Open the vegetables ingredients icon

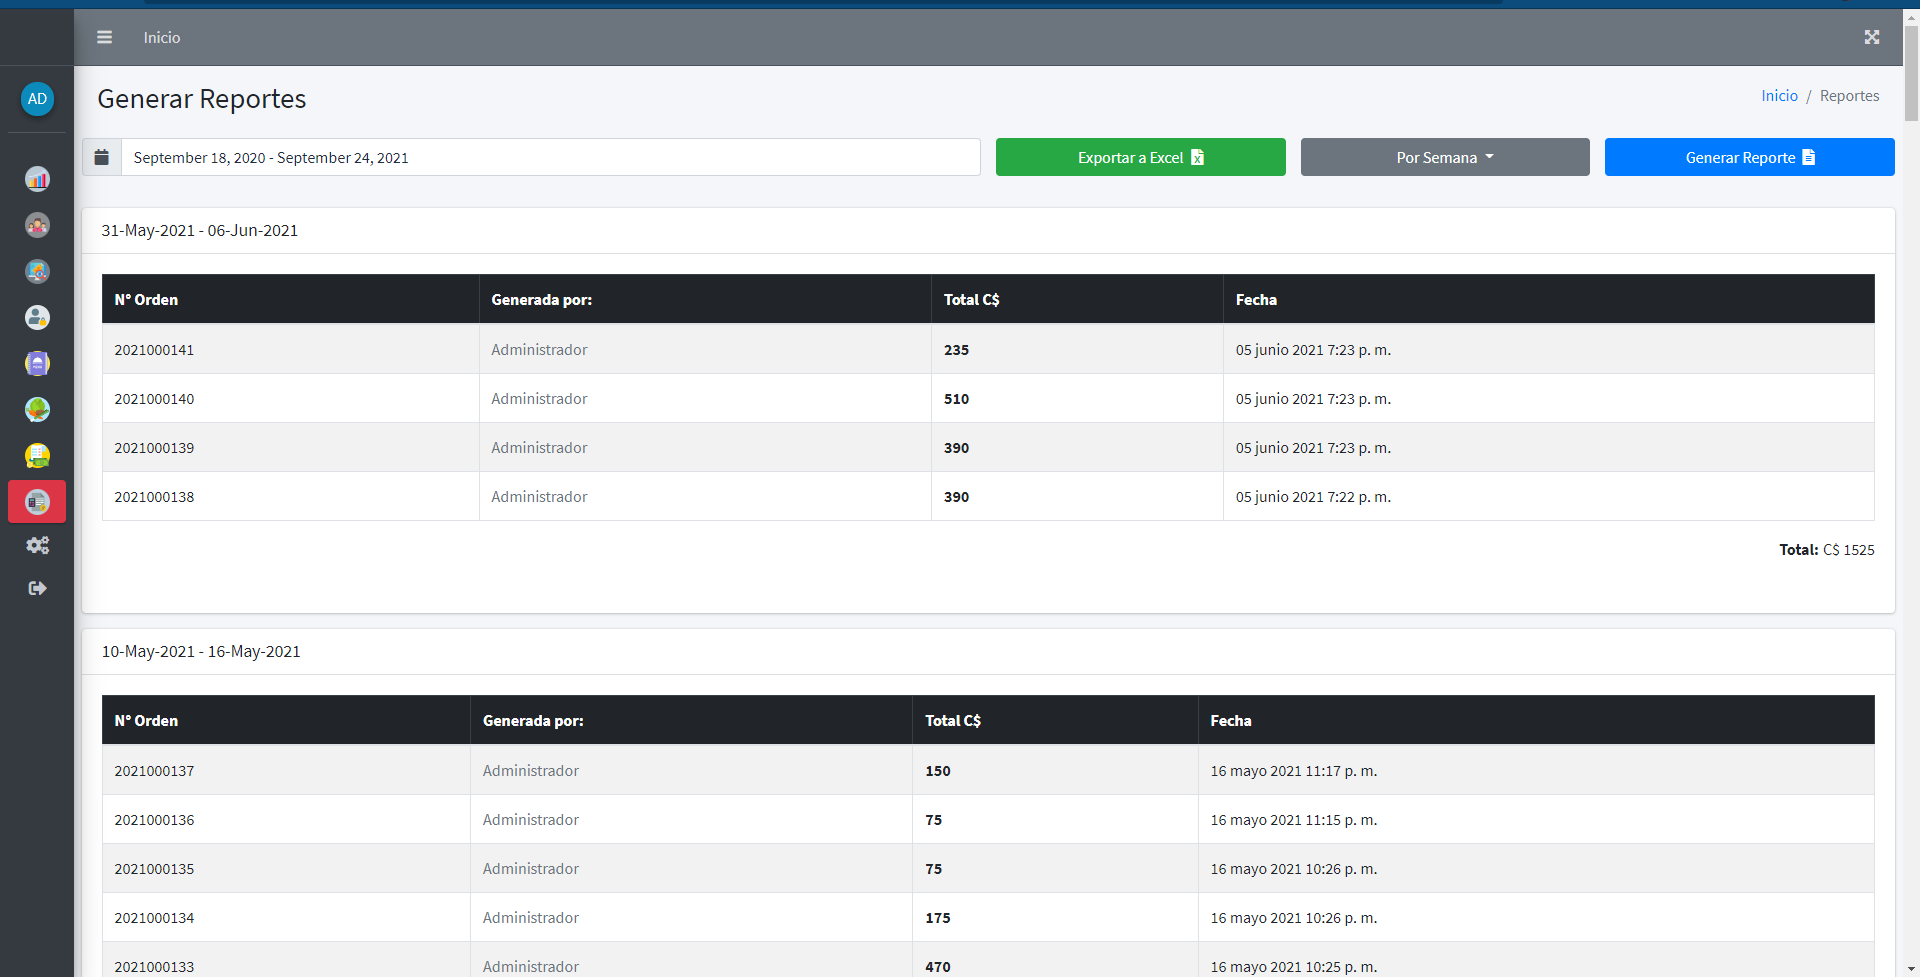click(x=37, y=409)
